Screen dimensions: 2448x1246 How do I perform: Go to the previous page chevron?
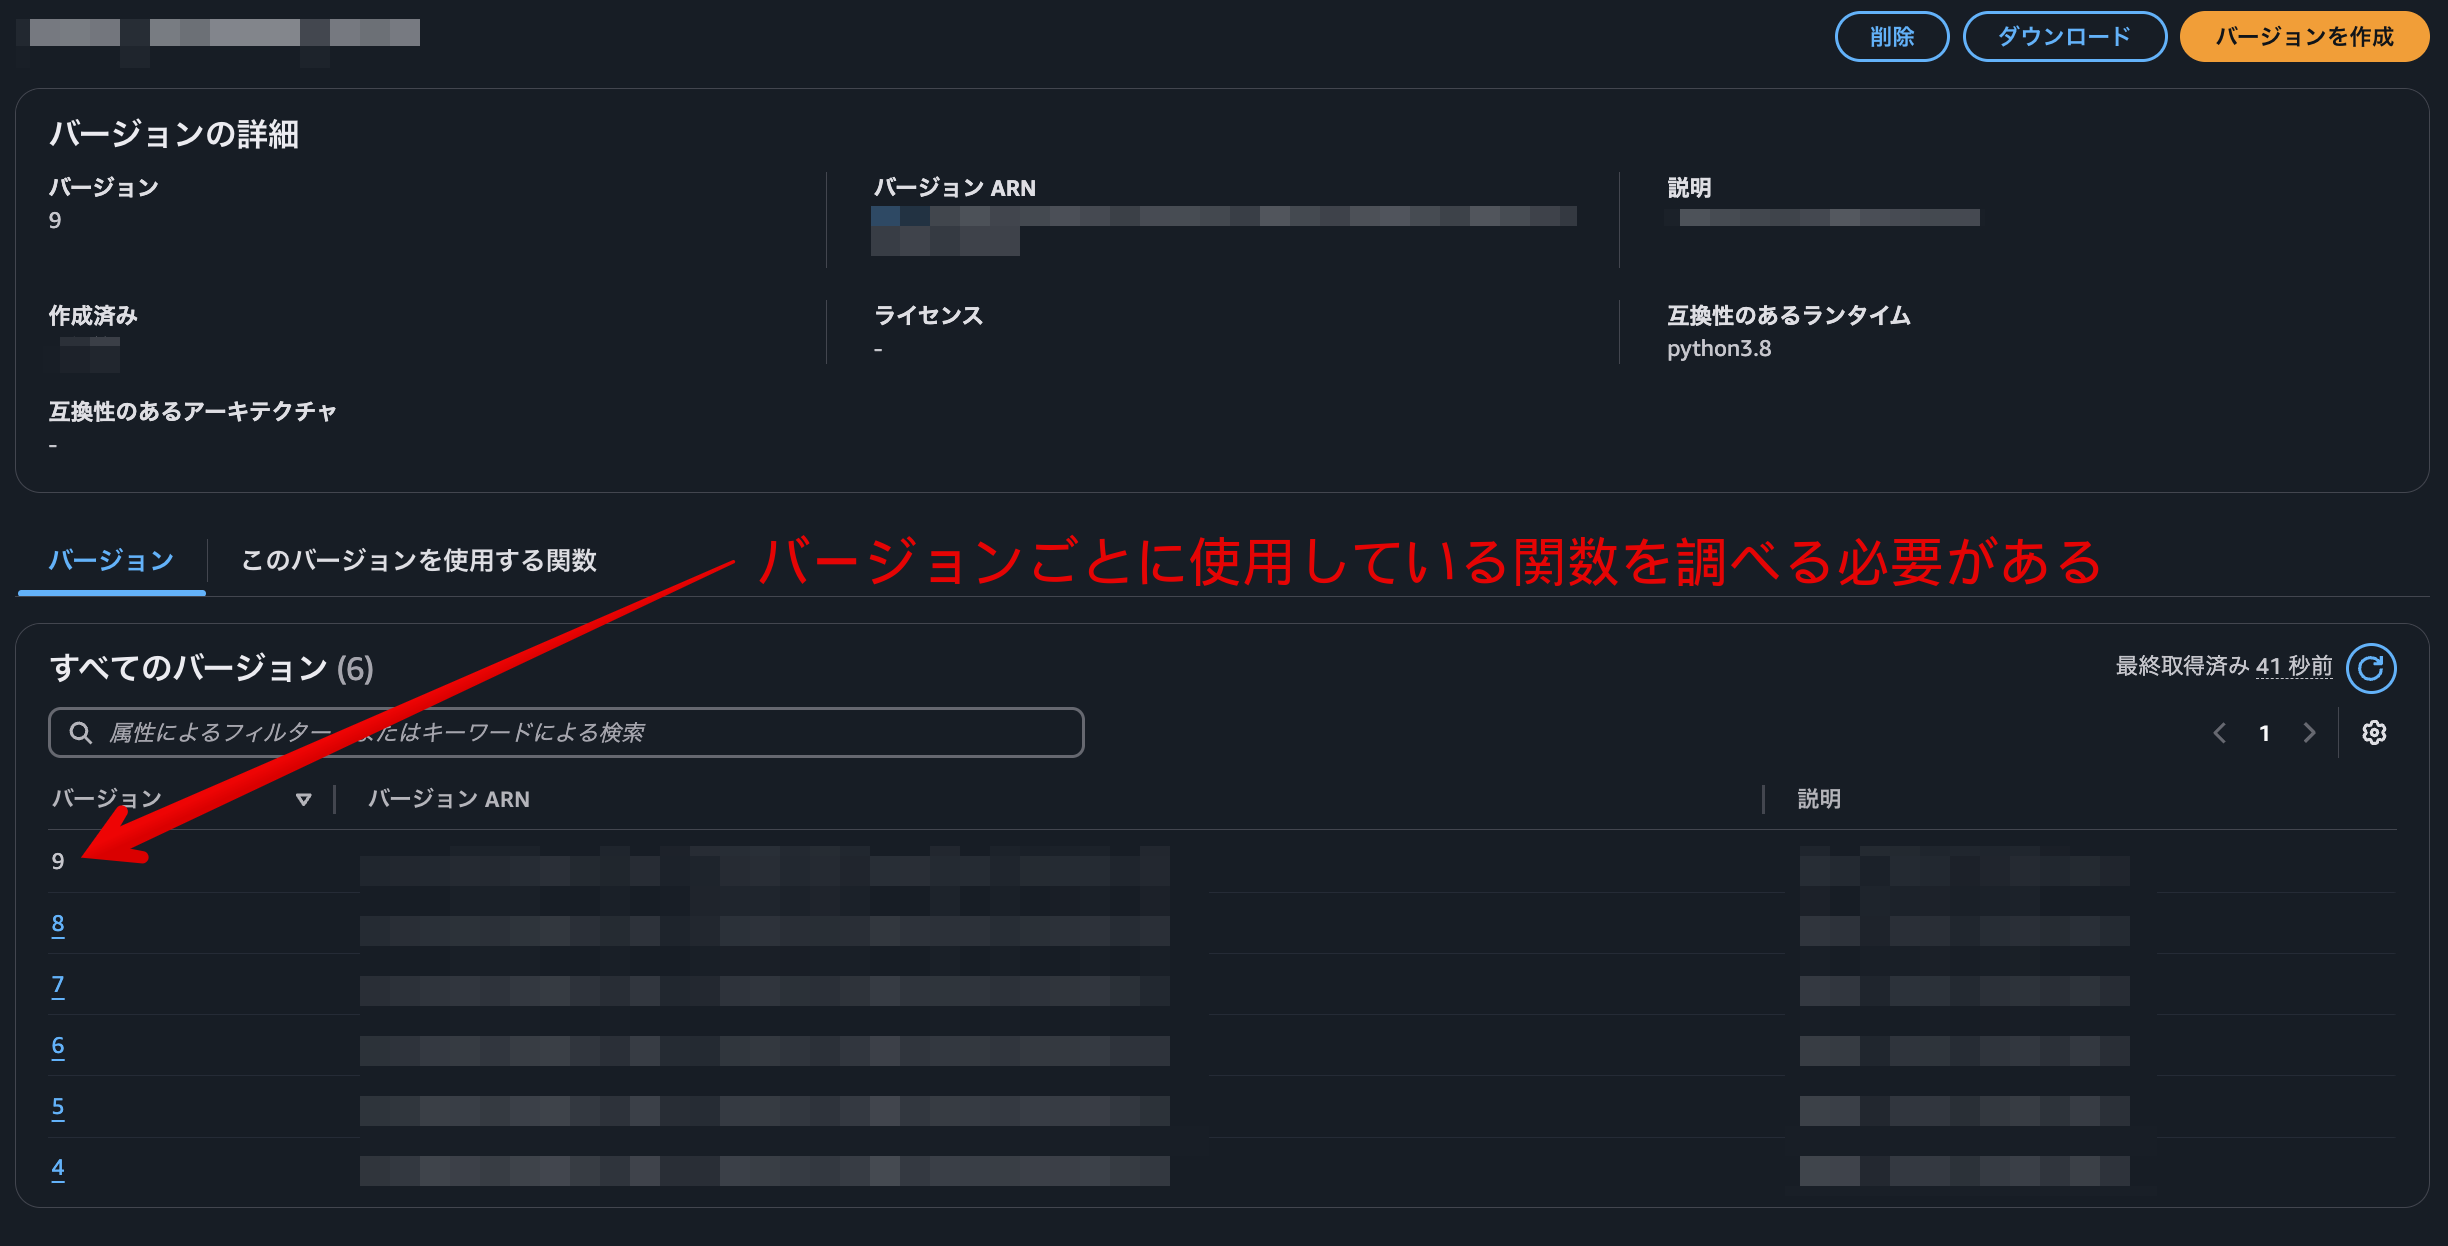tap(2219, 732)
